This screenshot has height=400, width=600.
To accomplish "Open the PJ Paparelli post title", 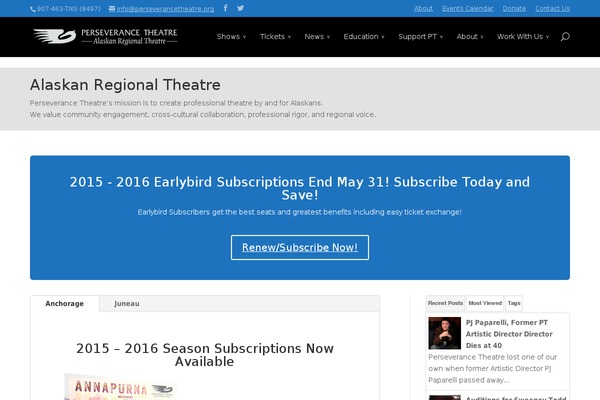I will pyautogui.click(x=509, y=334).
